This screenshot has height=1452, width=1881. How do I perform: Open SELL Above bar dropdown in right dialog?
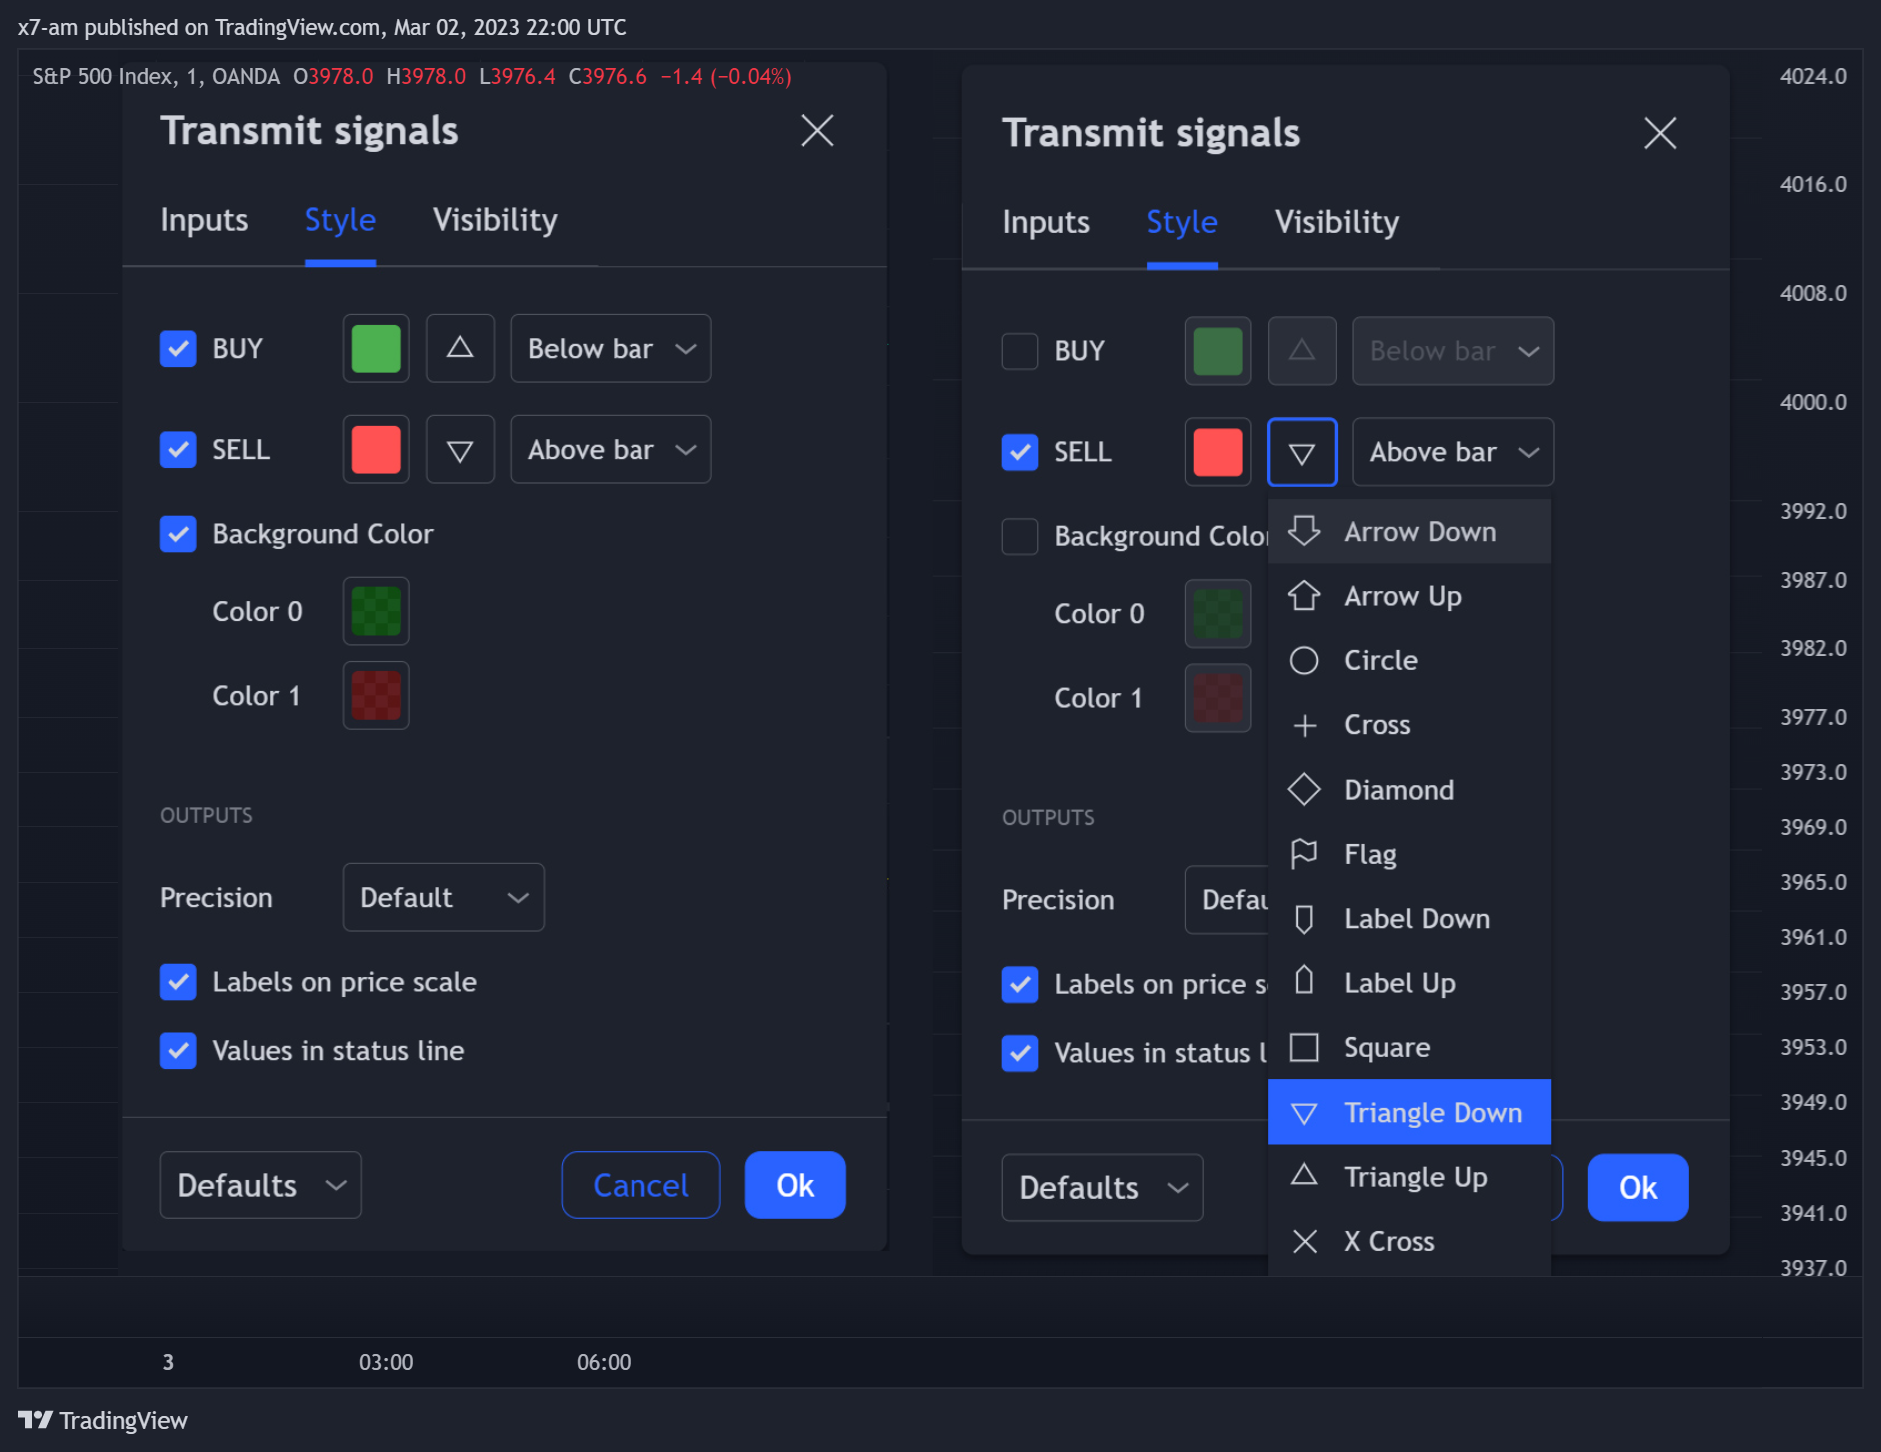tap(1453, 452)
